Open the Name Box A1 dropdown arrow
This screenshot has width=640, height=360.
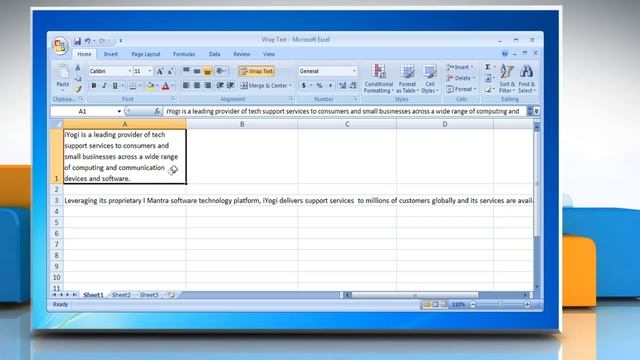pos(119,111)
